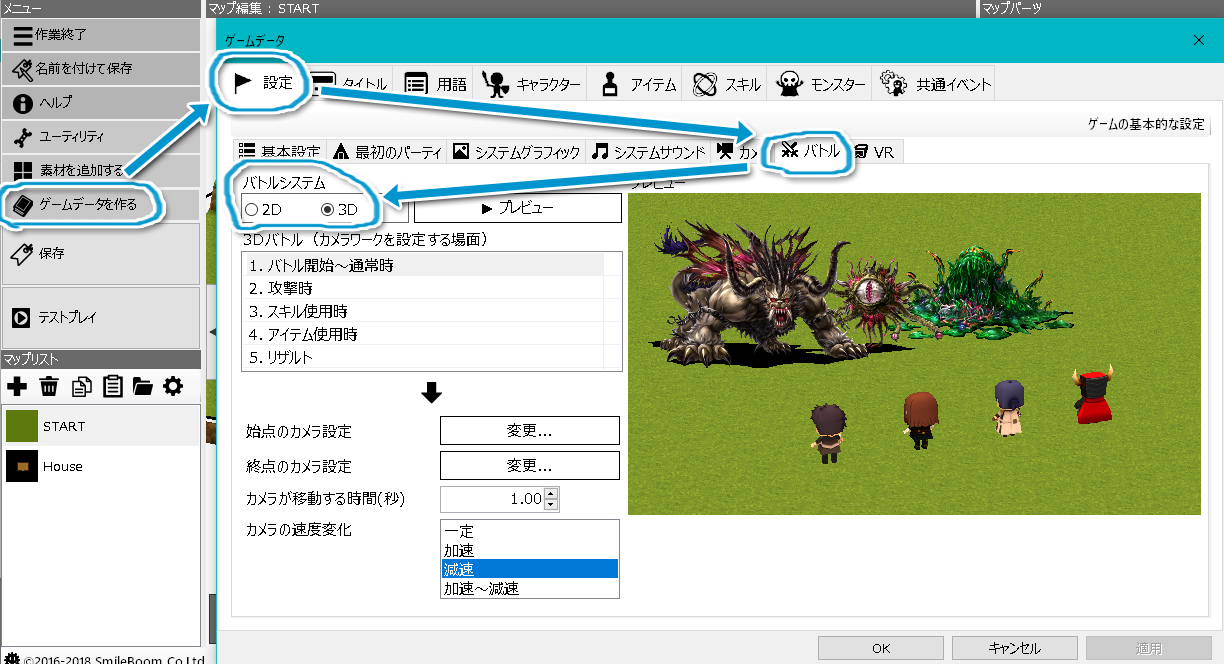Switch to 設定 tab
The height and width of the screenshot is (664, 1224).
262,82
